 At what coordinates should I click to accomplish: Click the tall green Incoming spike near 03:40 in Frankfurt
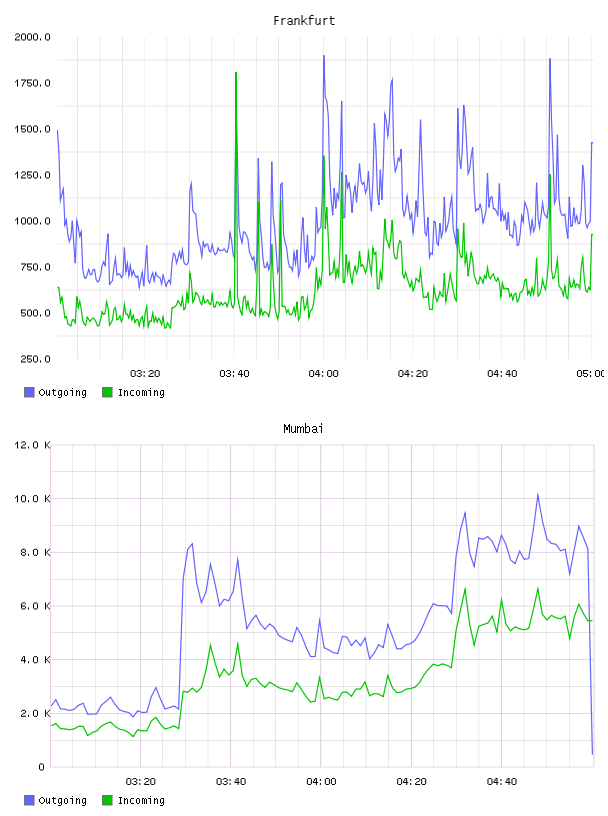tap(236, 73)
